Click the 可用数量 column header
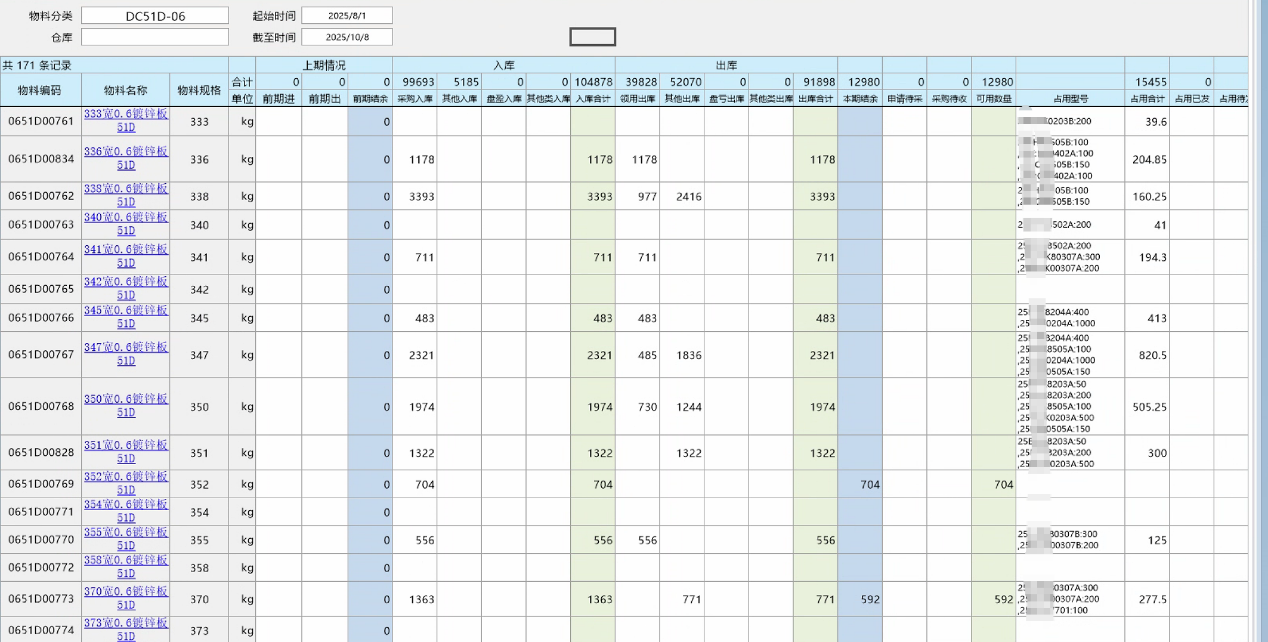Screen dimensions: 1268x642 [x=993, y=99]
